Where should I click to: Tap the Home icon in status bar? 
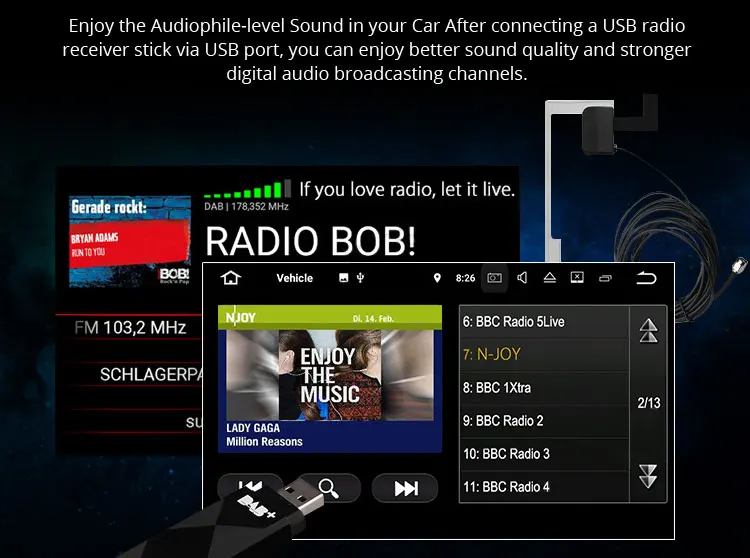coord(231,278)
